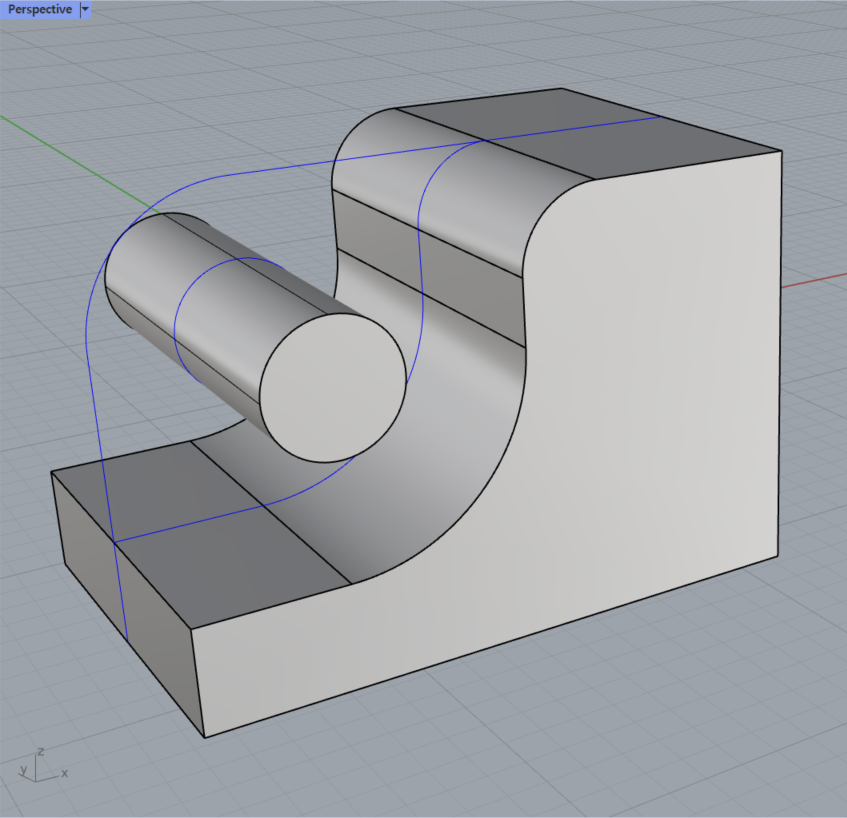The height and width of the screenshot is (818, 847).
Task: Expand the viewport dropdown arrow beside Perspective
Action: click(85, 9)
